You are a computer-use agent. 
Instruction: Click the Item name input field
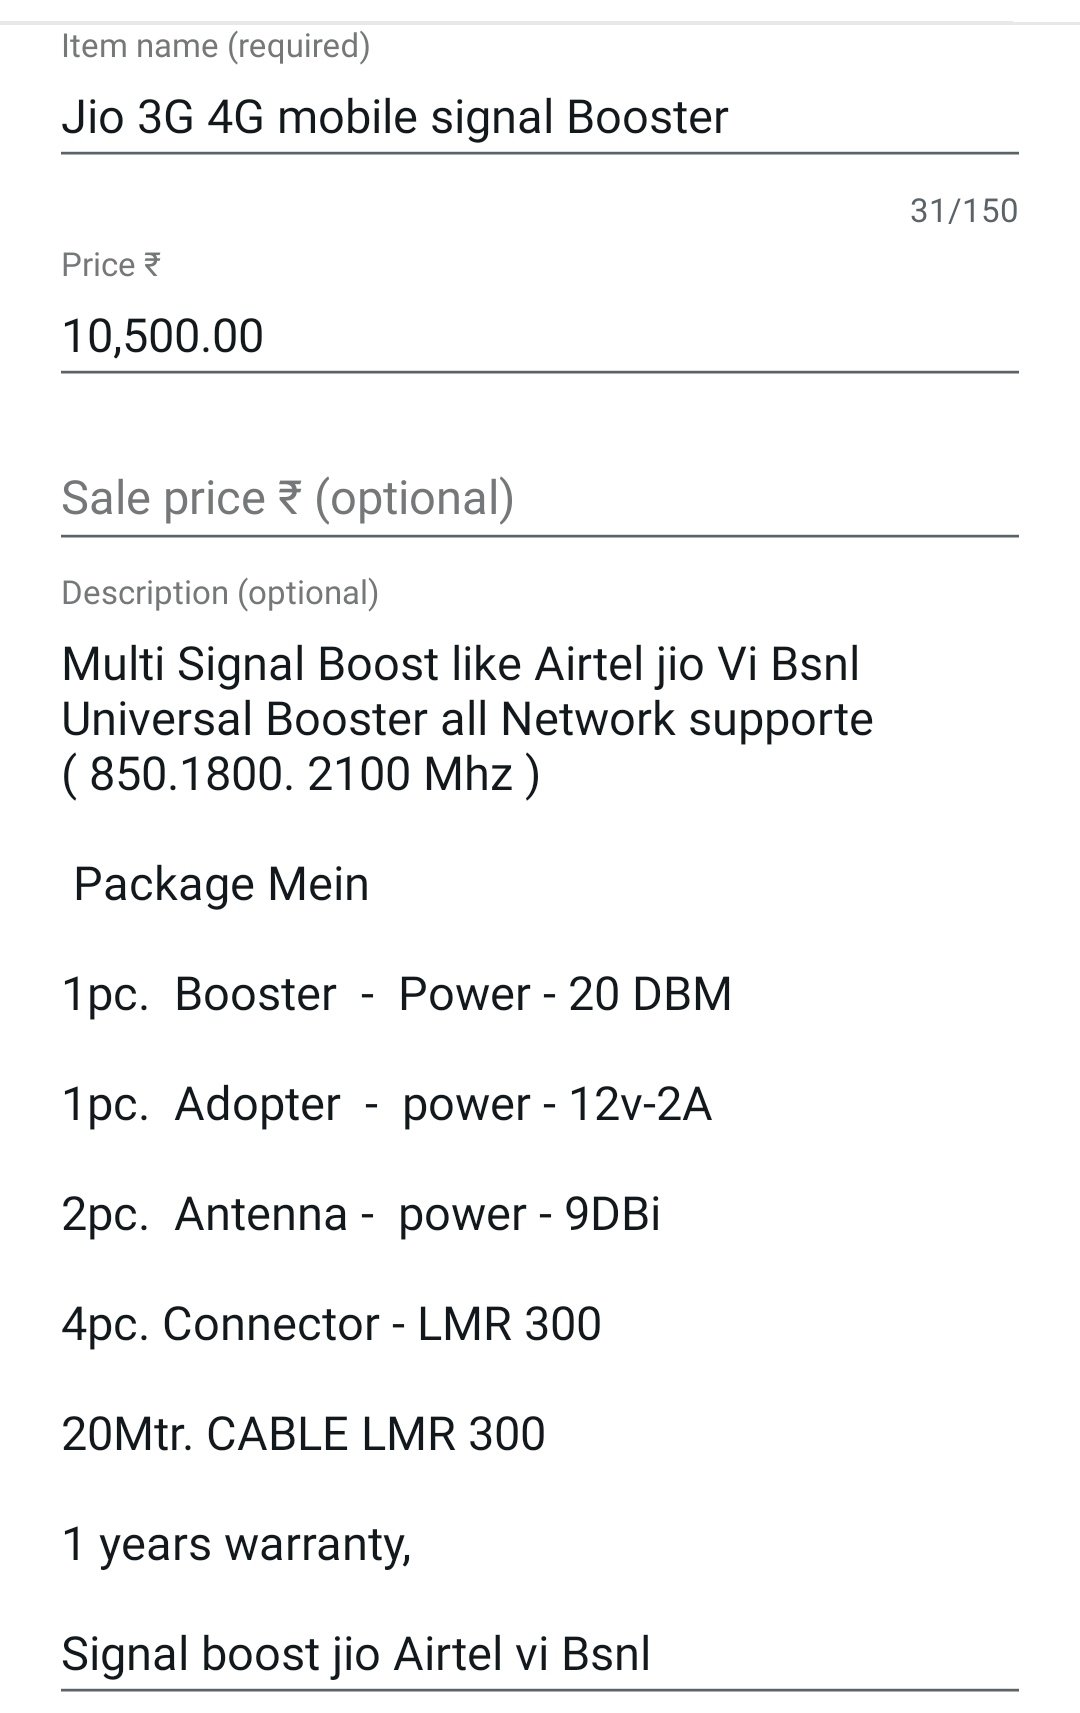click(x=540, y=118)
